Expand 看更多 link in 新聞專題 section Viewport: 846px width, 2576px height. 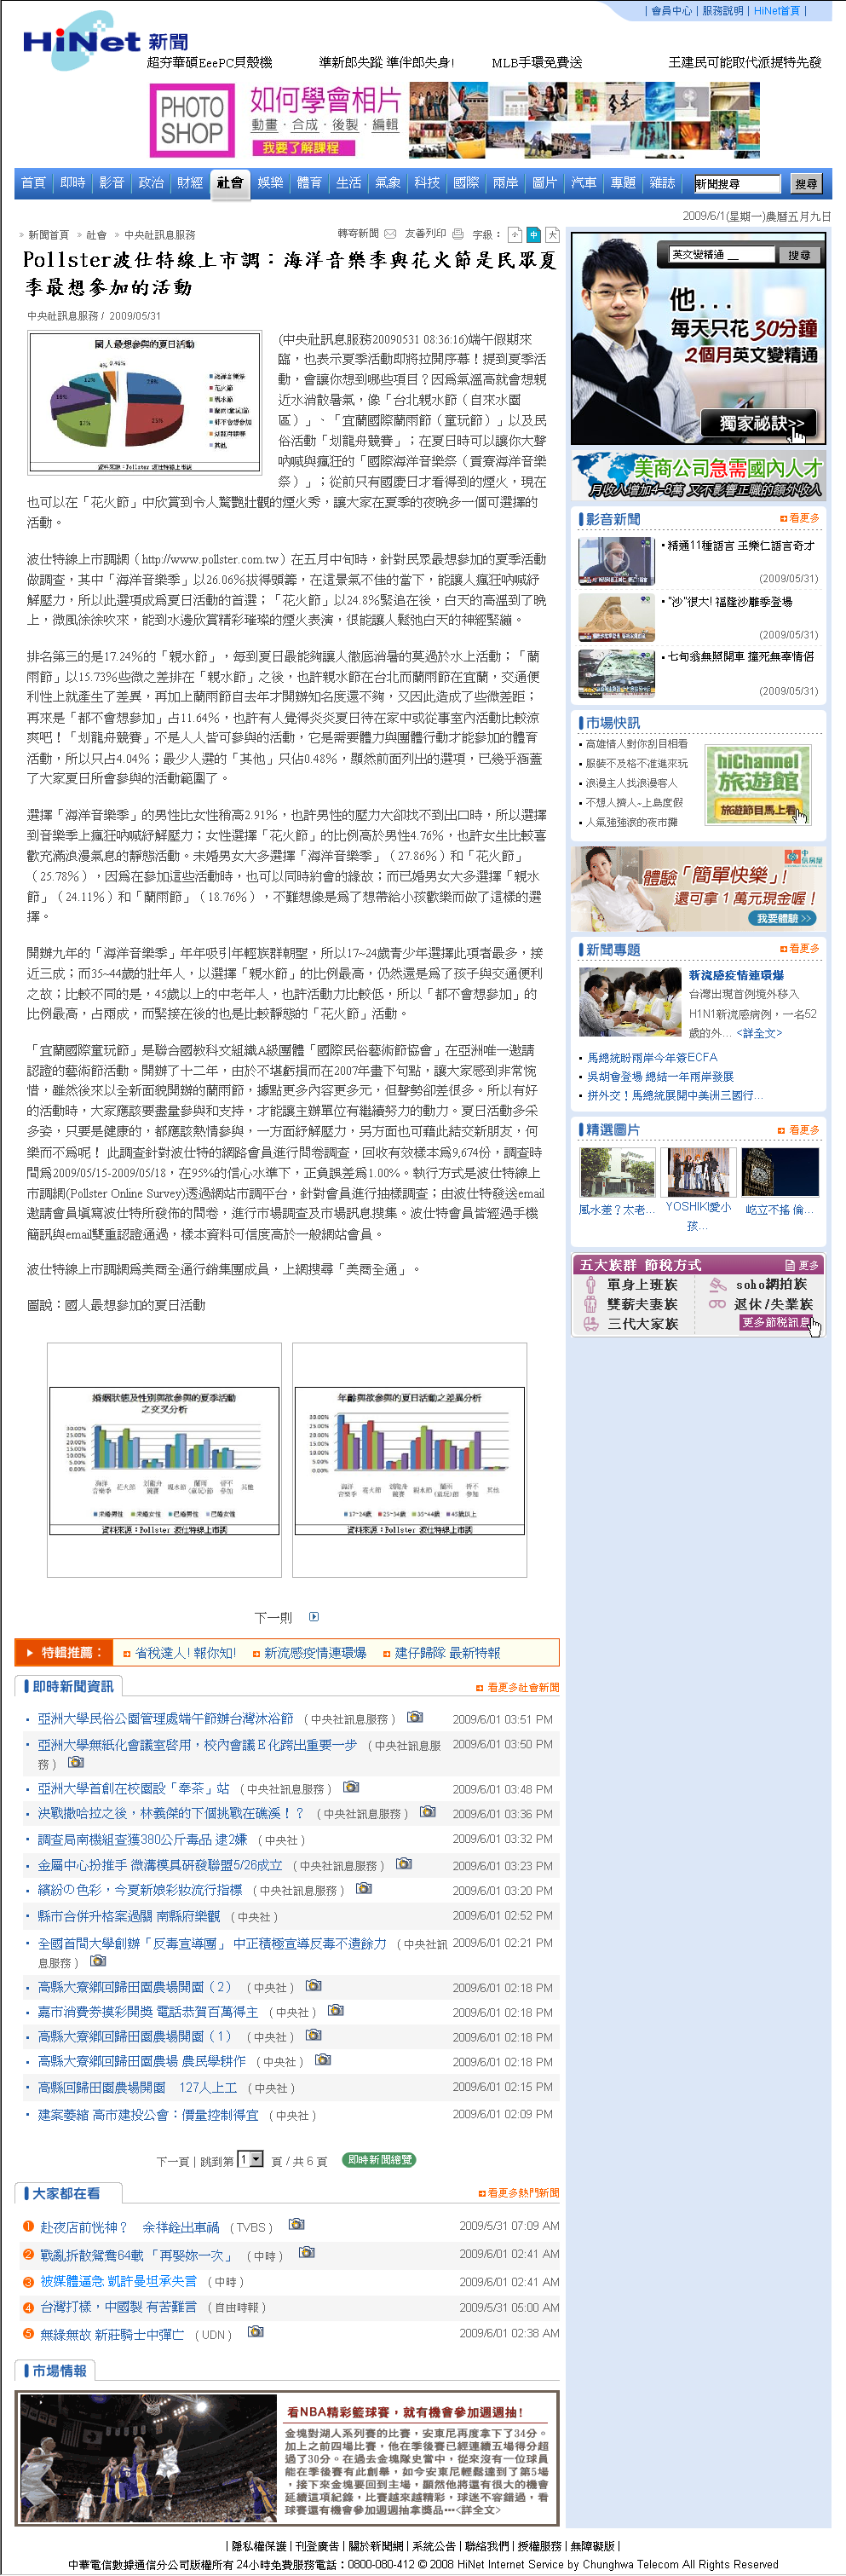tap(799, 948)
